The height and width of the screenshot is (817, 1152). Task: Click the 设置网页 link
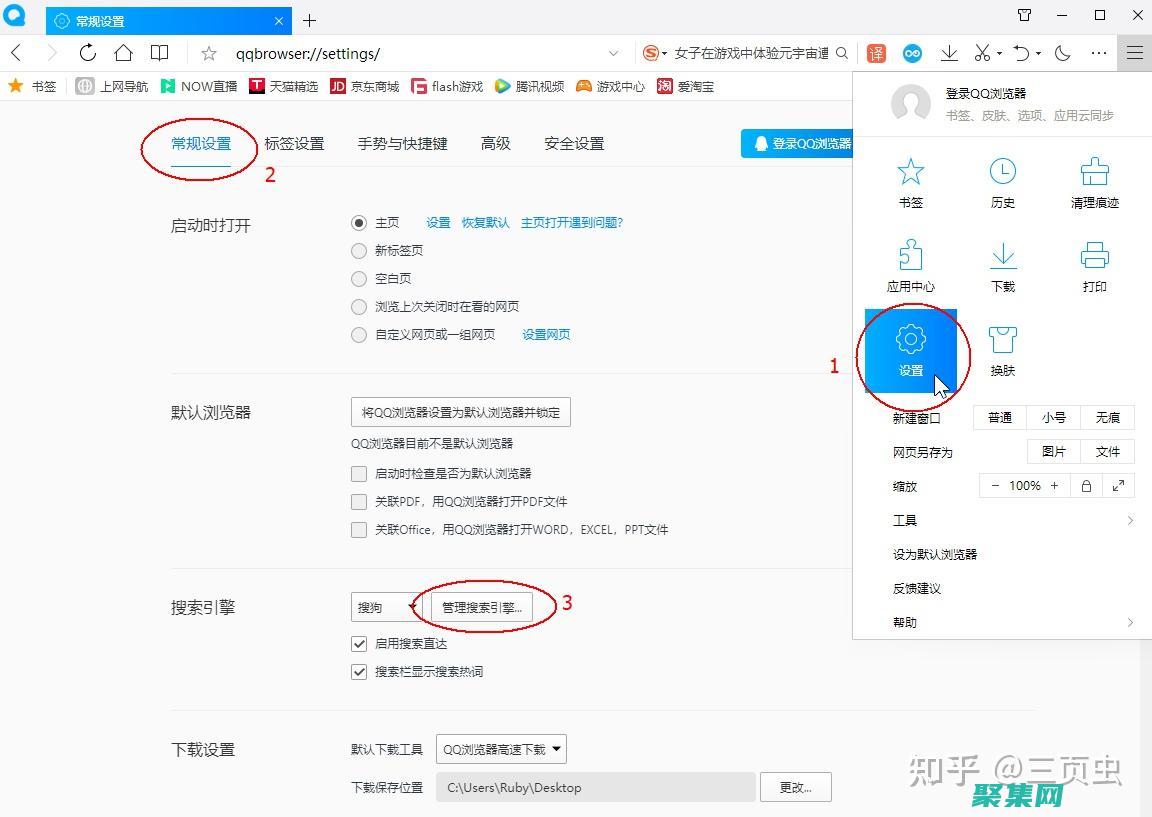tap(546, 334)
